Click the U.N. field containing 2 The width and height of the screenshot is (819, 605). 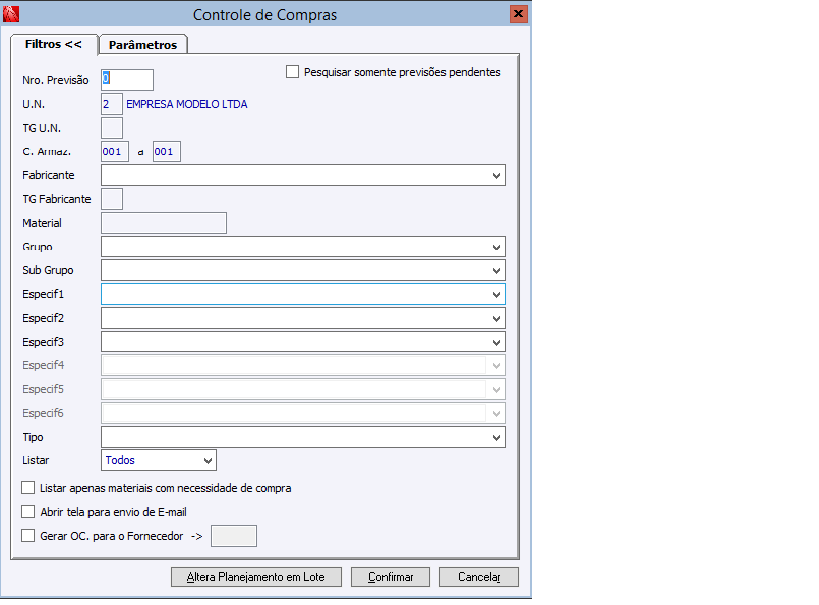click(112, 104)
